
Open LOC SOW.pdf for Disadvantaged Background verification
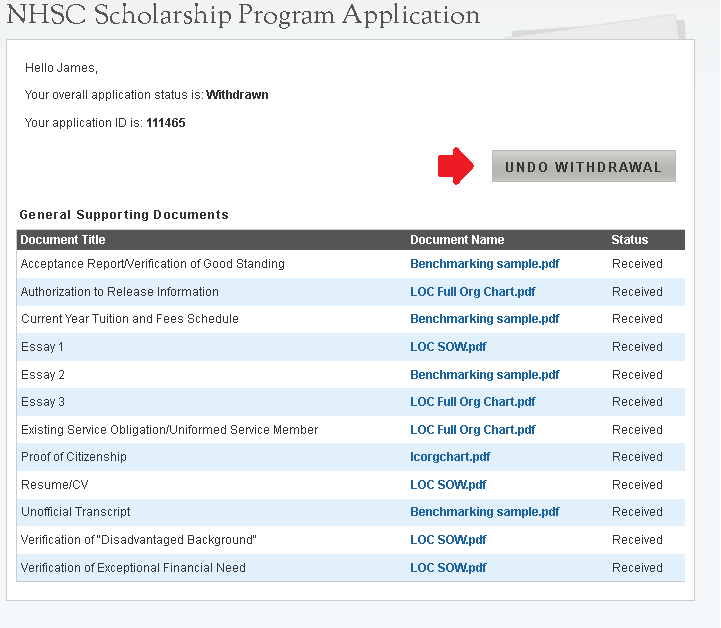click(x=448, y=540)
